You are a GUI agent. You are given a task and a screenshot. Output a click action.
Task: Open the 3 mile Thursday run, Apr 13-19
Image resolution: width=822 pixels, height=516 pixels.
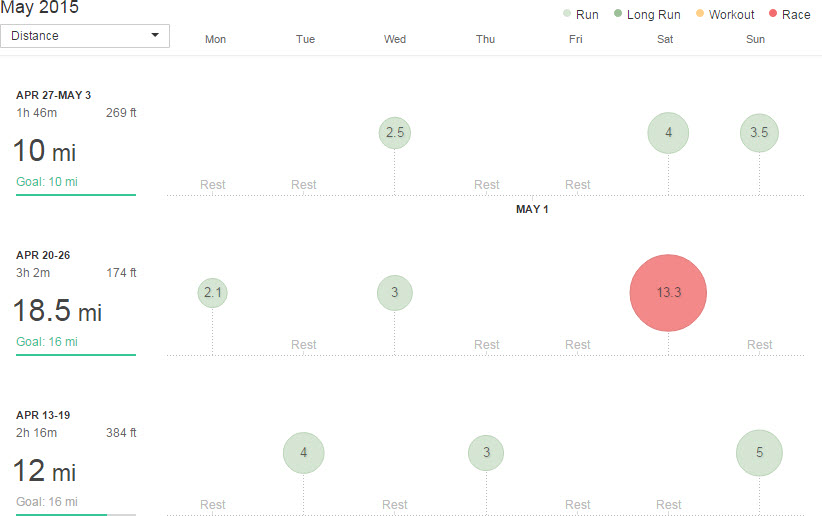486,453
